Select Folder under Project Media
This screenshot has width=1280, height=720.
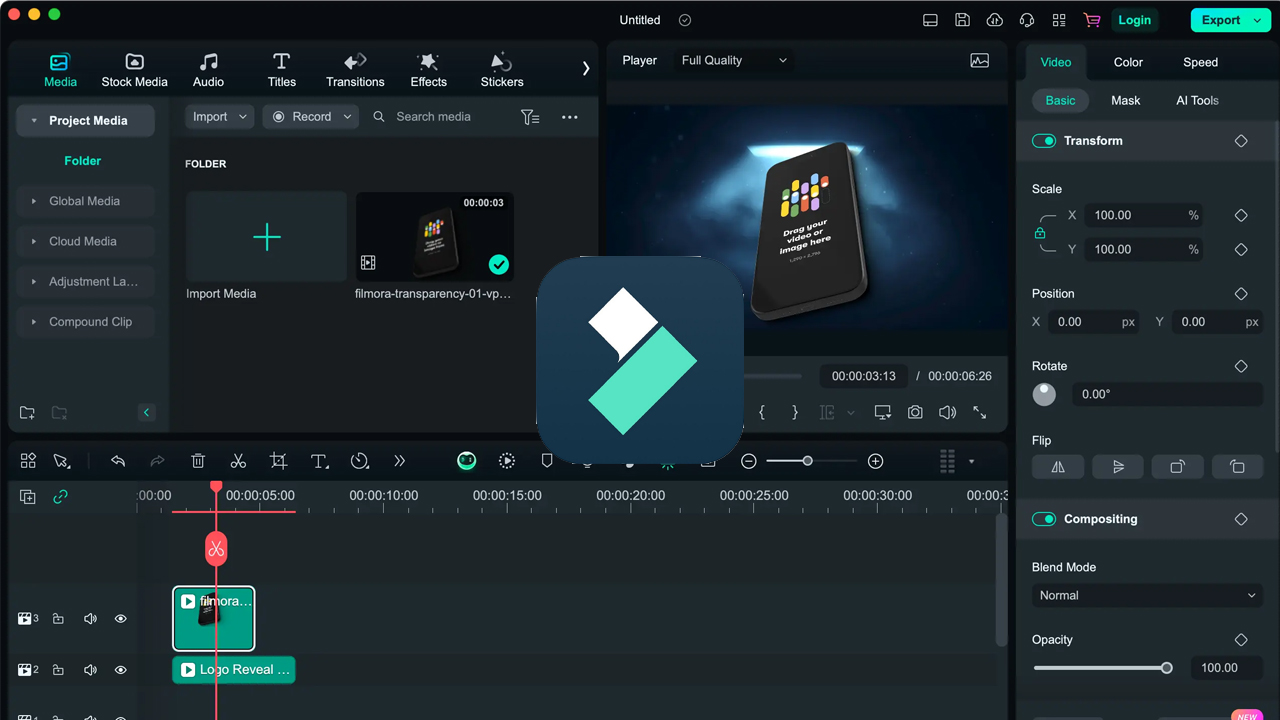click(x=83, y=161)
